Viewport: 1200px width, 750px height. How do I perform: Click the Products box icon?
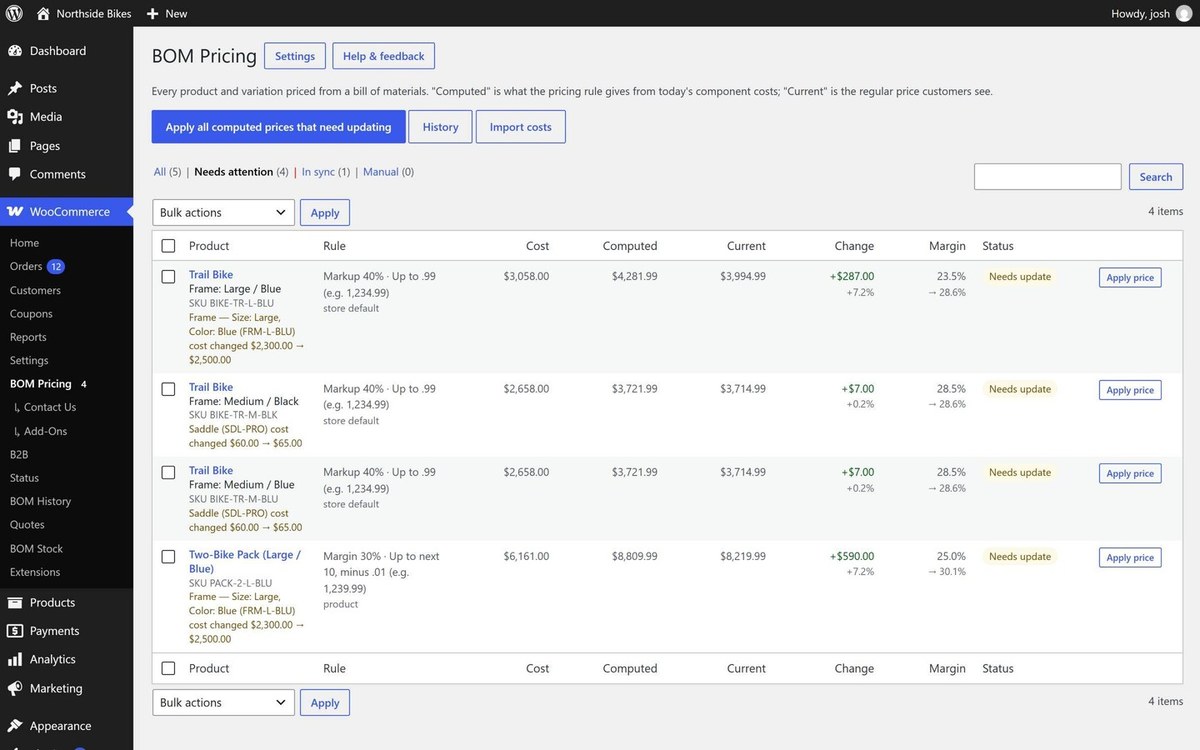point(15,603)
